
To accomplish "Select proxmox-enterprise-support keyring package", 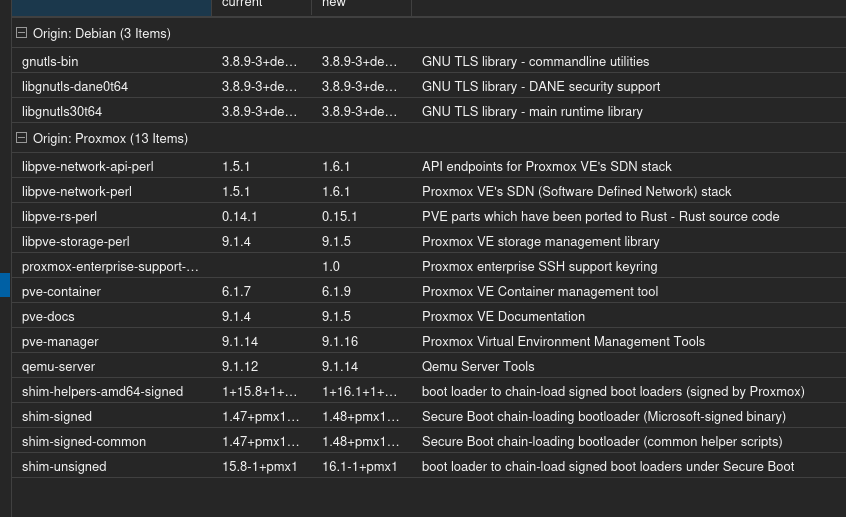I will coord(429,267).
